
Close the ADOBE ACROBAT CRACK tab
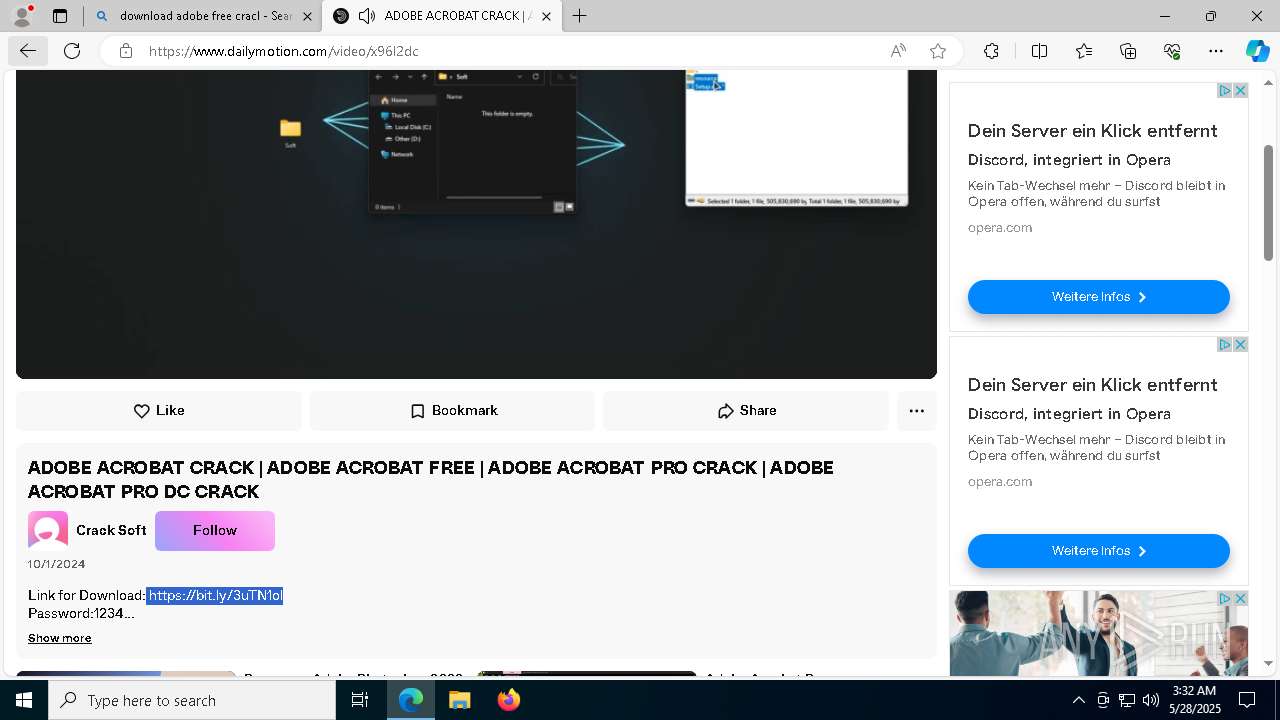546,16
